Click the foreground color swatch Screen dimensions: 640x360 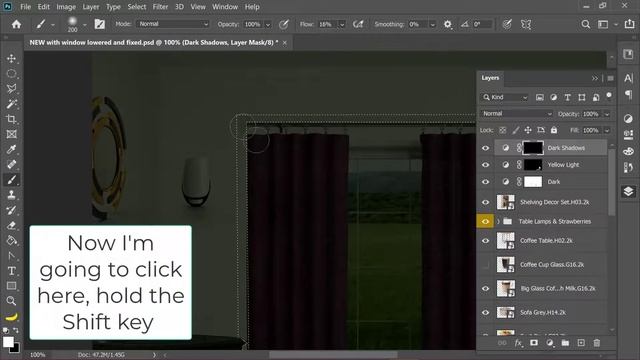8,342
